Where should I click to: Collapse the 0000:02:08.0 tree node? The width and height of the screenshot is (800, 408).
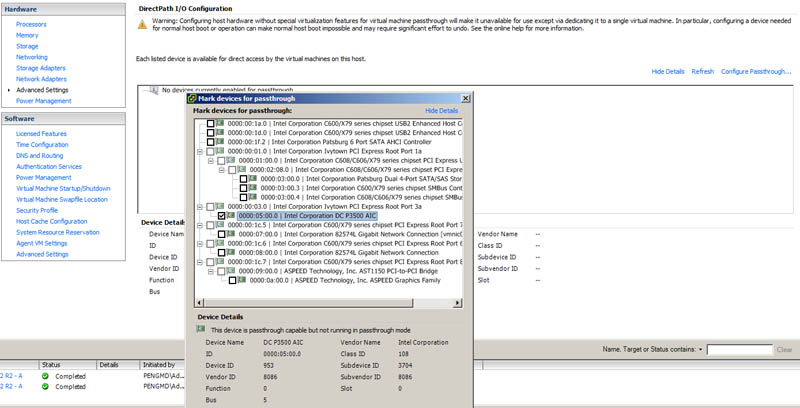[222, 170]
